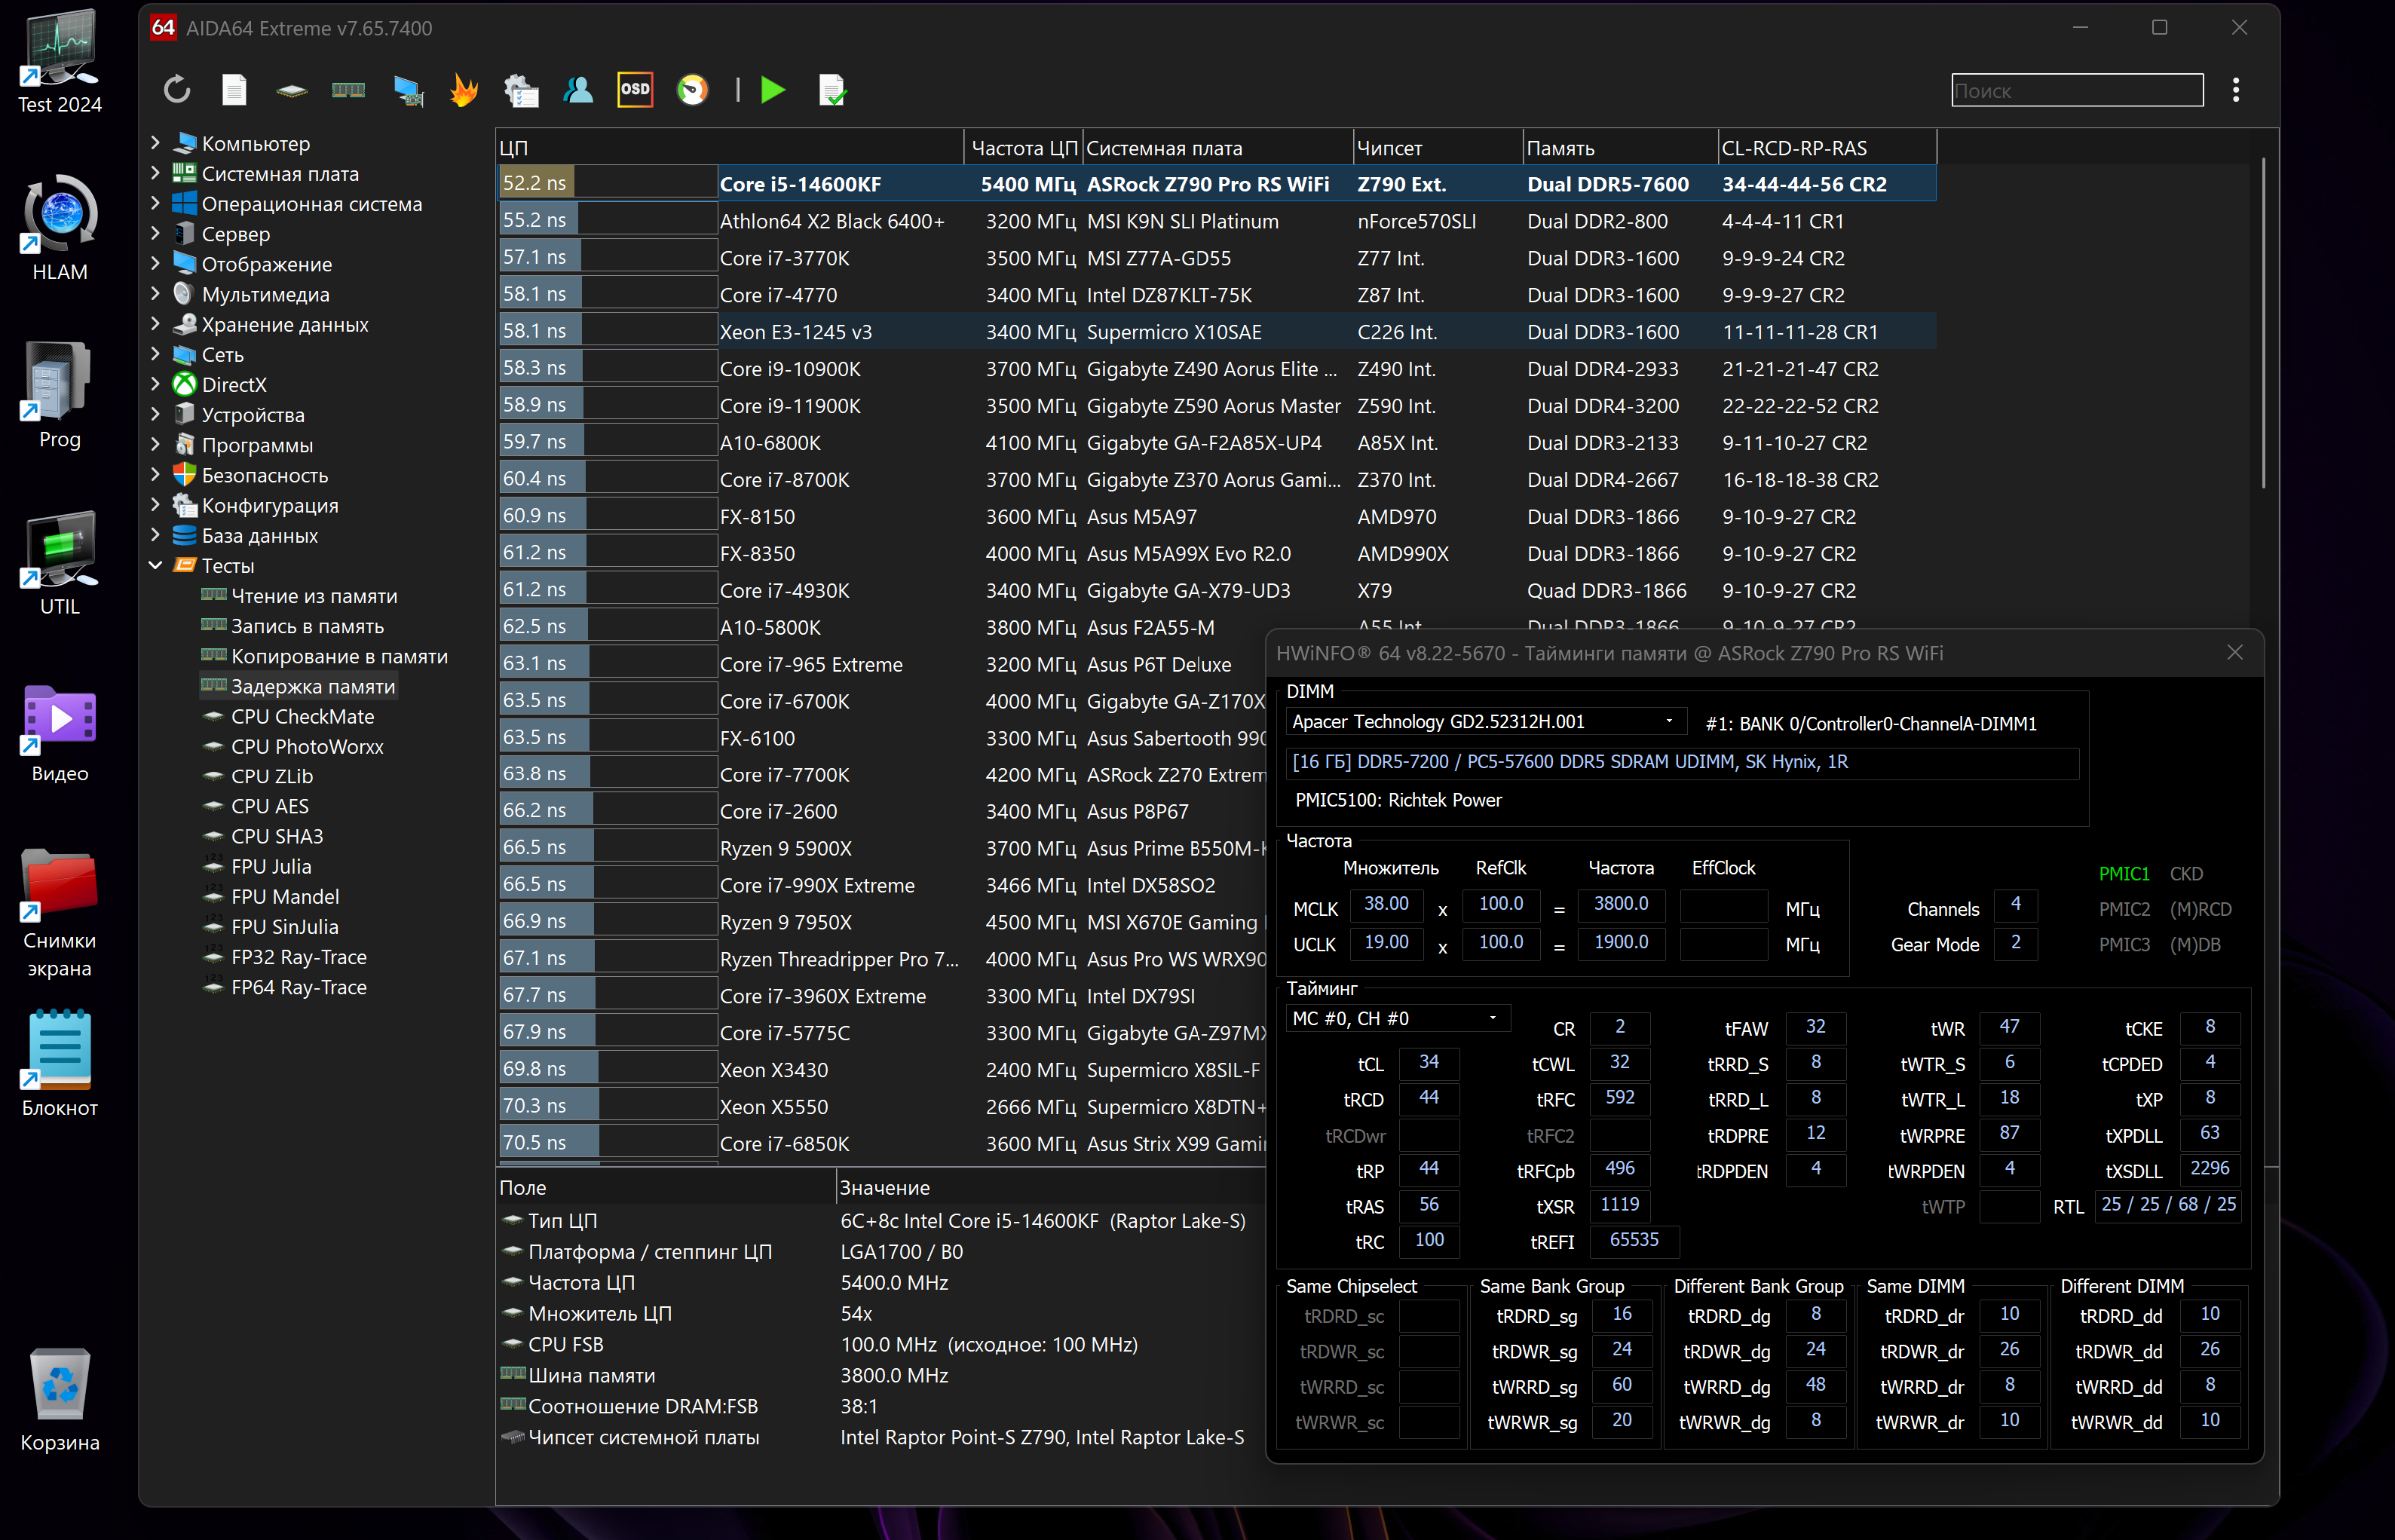Open Preferences gear checklist icon

[520, 90]
